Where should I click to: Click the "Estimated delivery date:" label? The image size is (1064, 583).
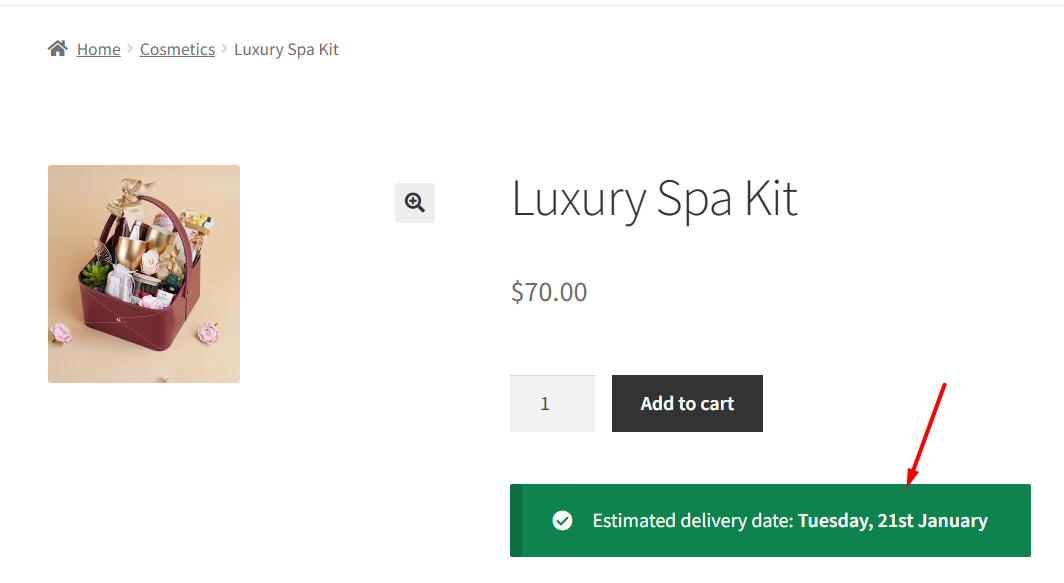pyautogui.click(x=693, y=521)
